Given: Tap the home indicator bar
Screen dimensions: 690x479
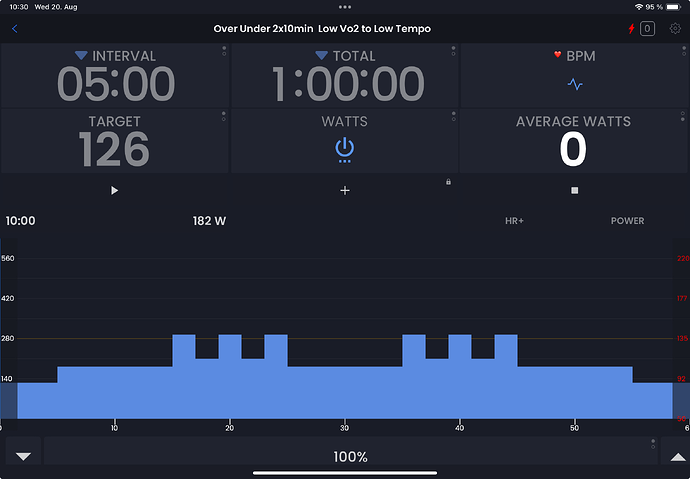Looking at the screenshot, I should 345,473.
